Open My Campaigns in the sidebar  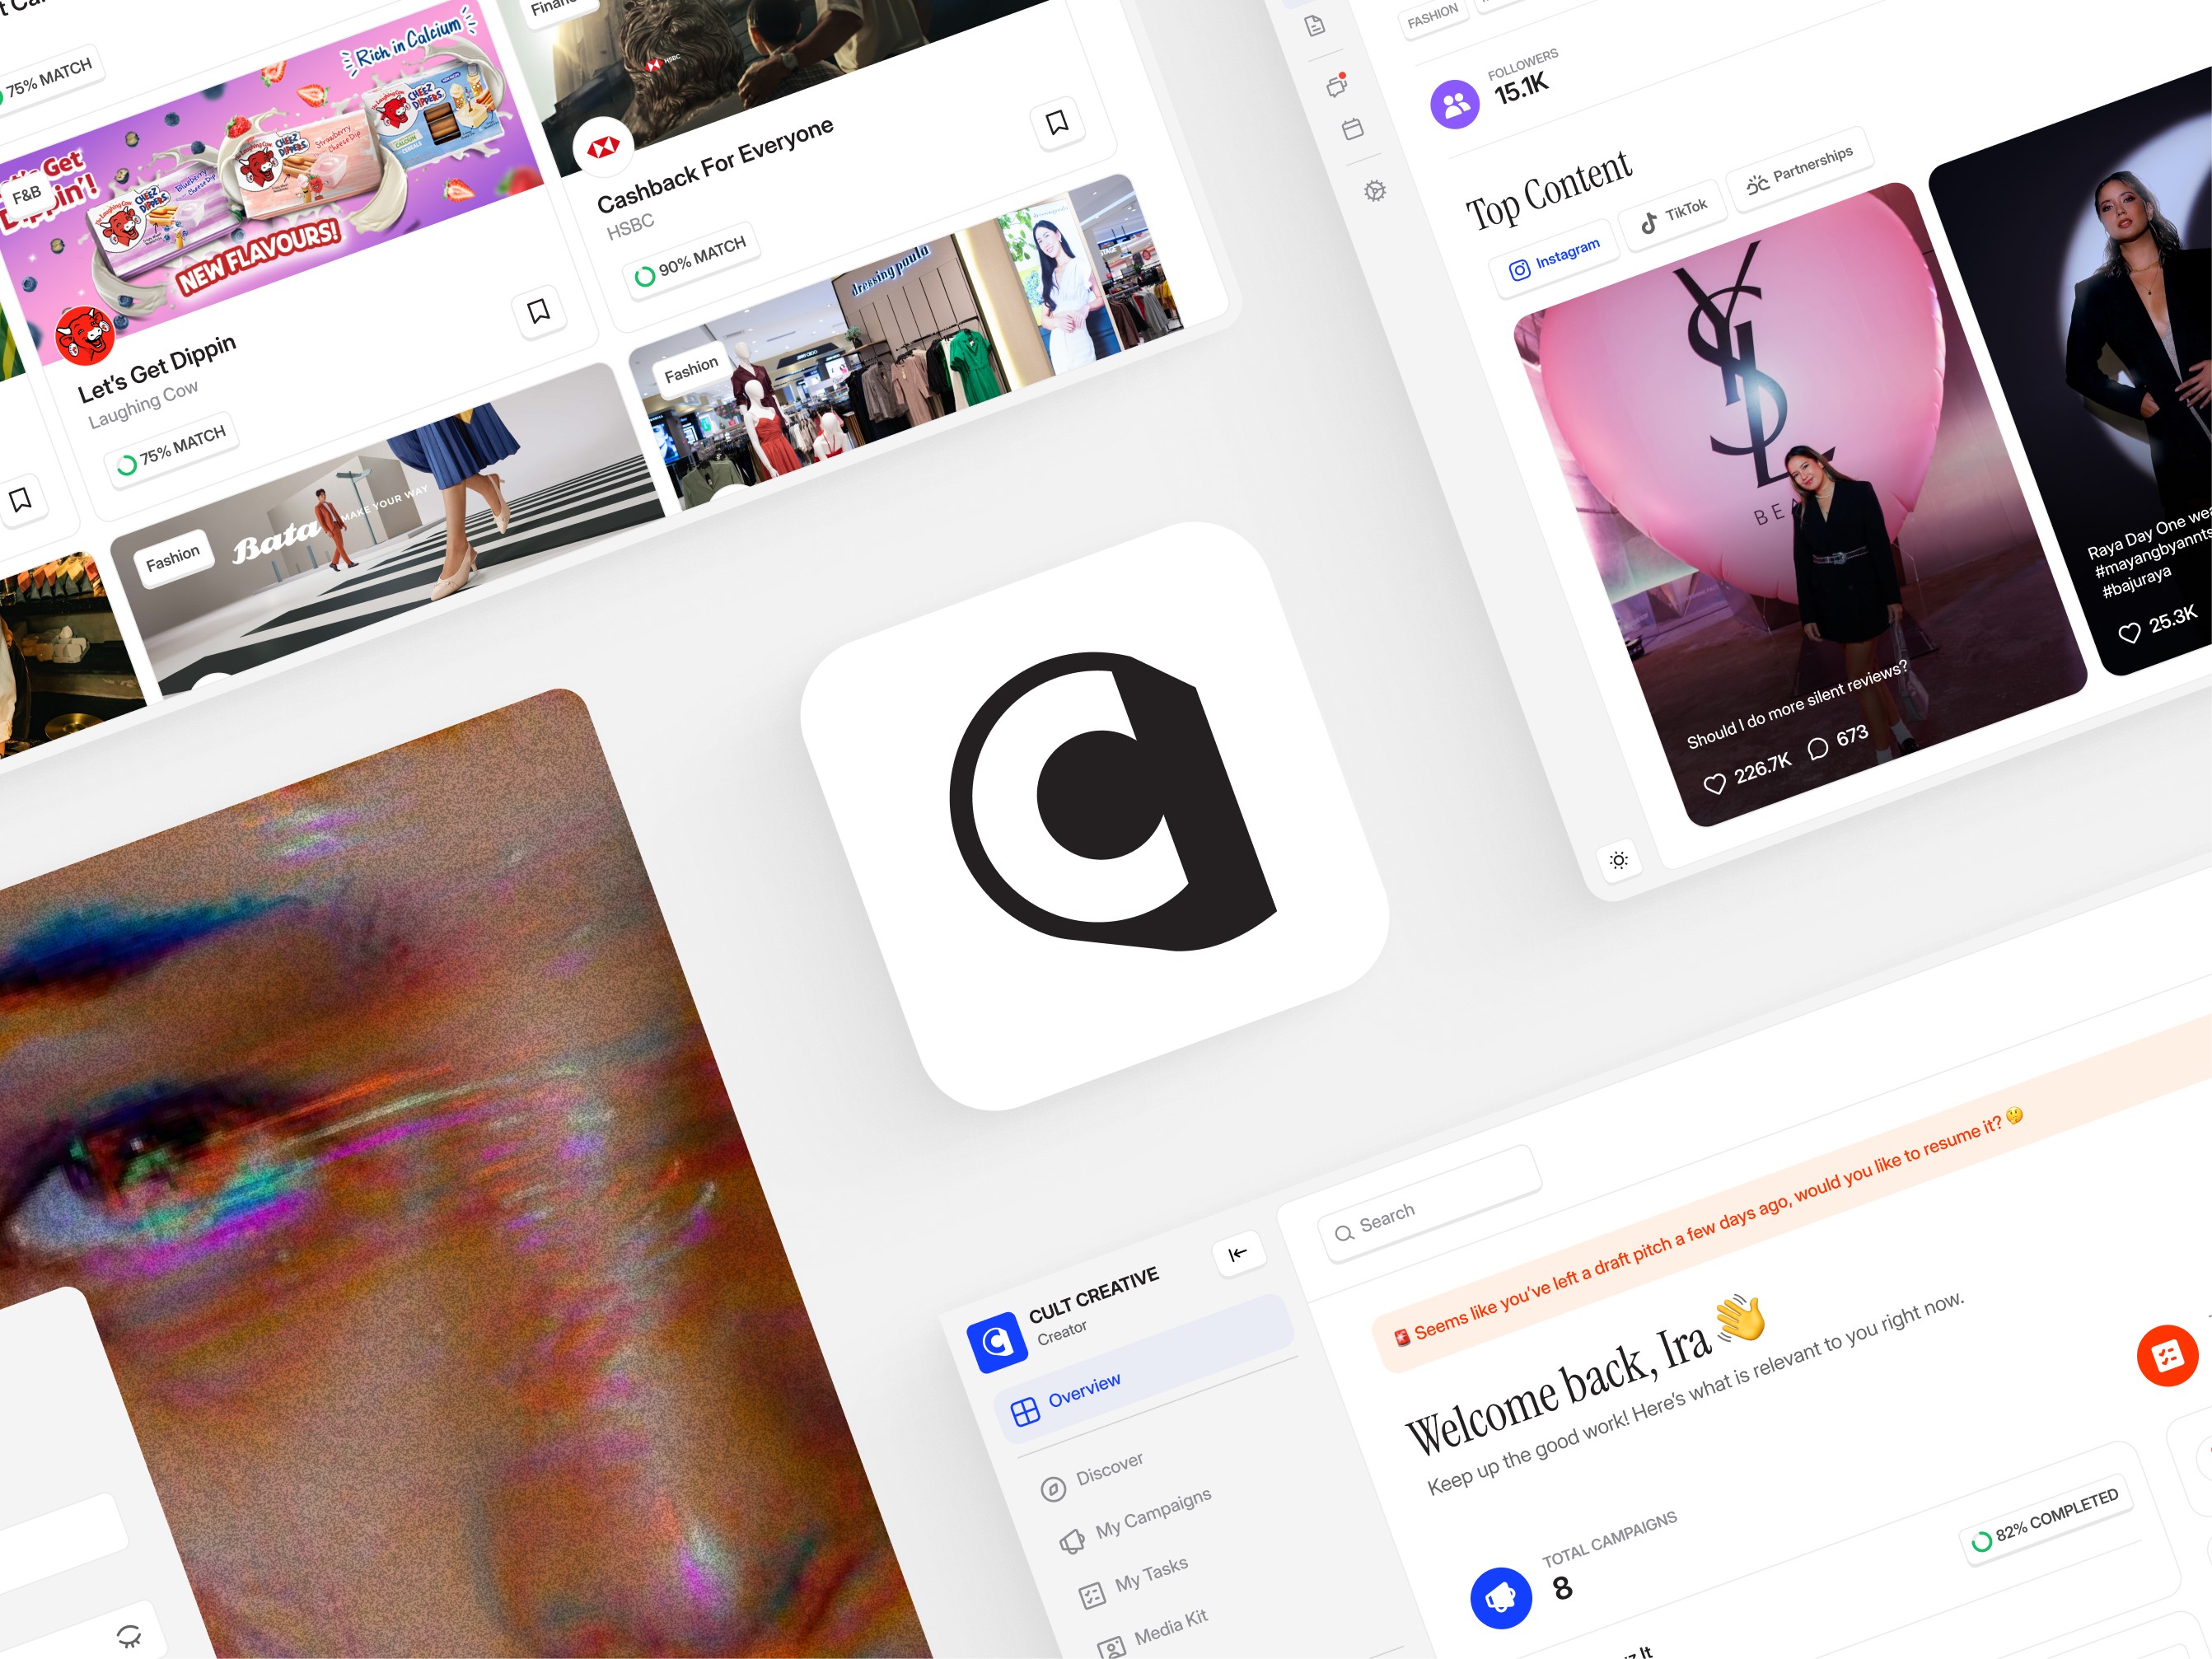pyautogui.click(x=1152, y=1514)
